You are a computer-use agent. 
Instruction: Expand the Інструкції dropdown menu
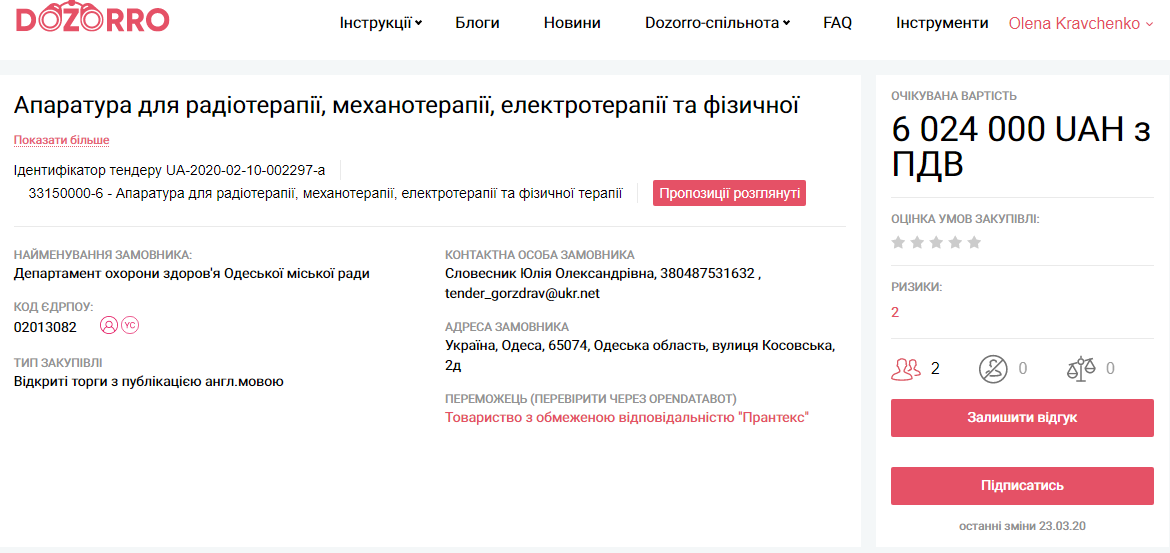point(381,23)
